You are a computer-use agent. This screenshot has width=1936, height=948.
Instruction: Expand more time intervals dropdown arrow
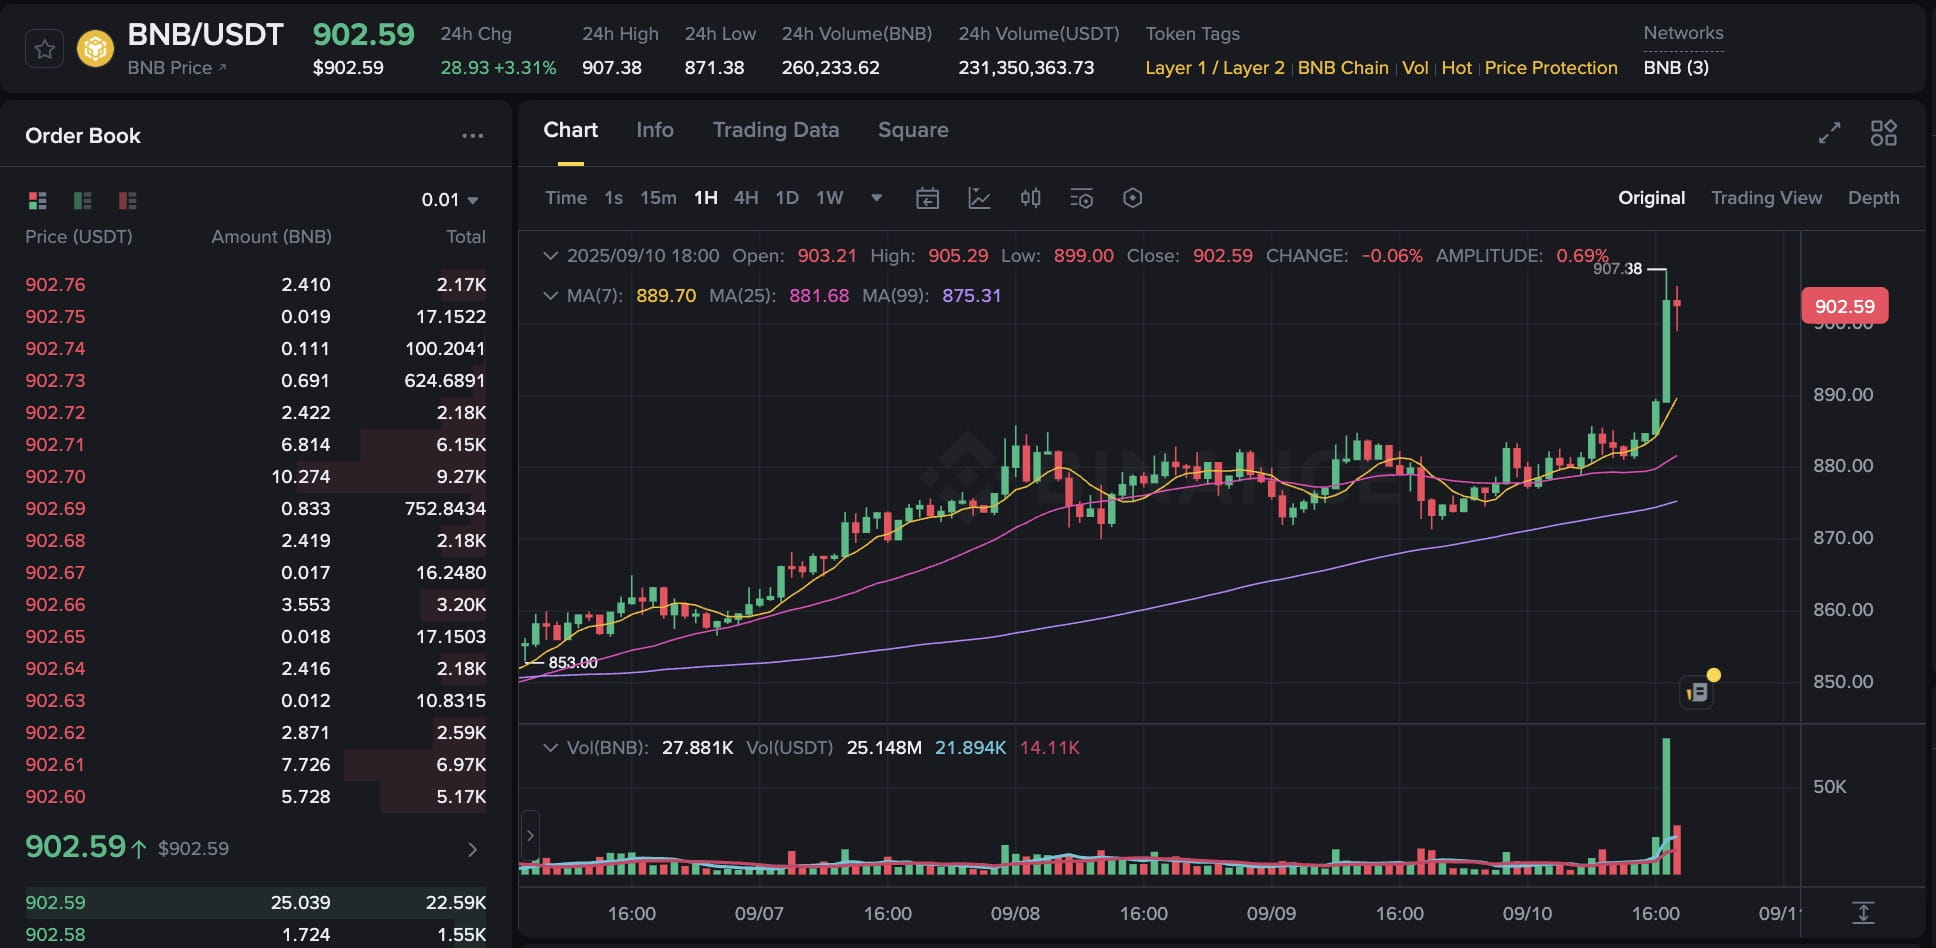click(x=876, y=198)
